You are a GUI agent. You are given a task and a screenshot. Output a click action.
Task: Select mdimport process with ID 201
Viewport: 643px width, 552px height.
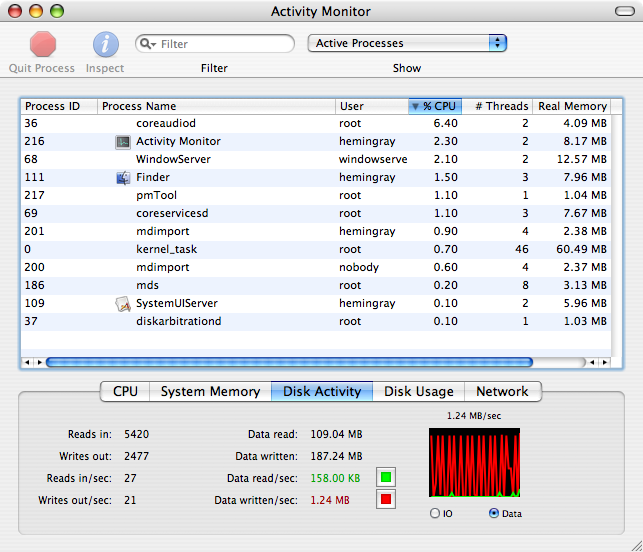tap(316, 232)
